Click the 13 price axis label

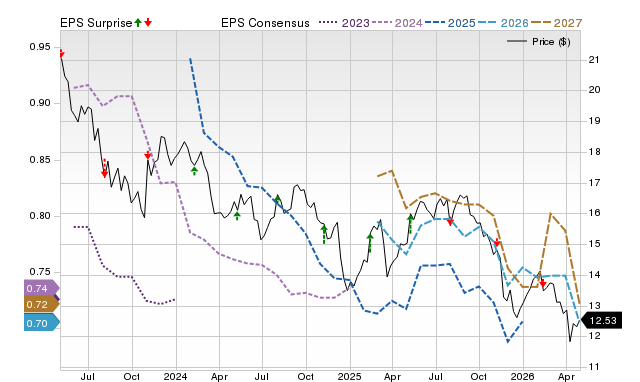tap(594, 305)
